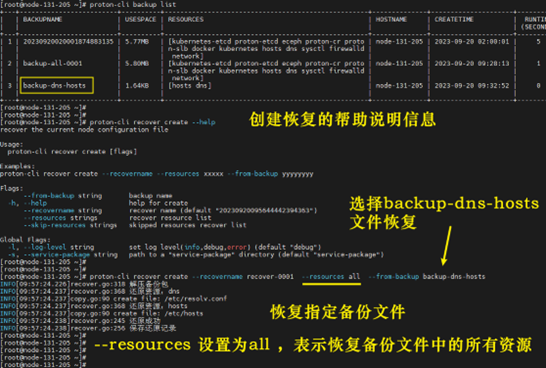Click log line 'recover.go:245 还原成功'
The height and width of the screenshot is (368, 546).
click(x=80, y=320)
